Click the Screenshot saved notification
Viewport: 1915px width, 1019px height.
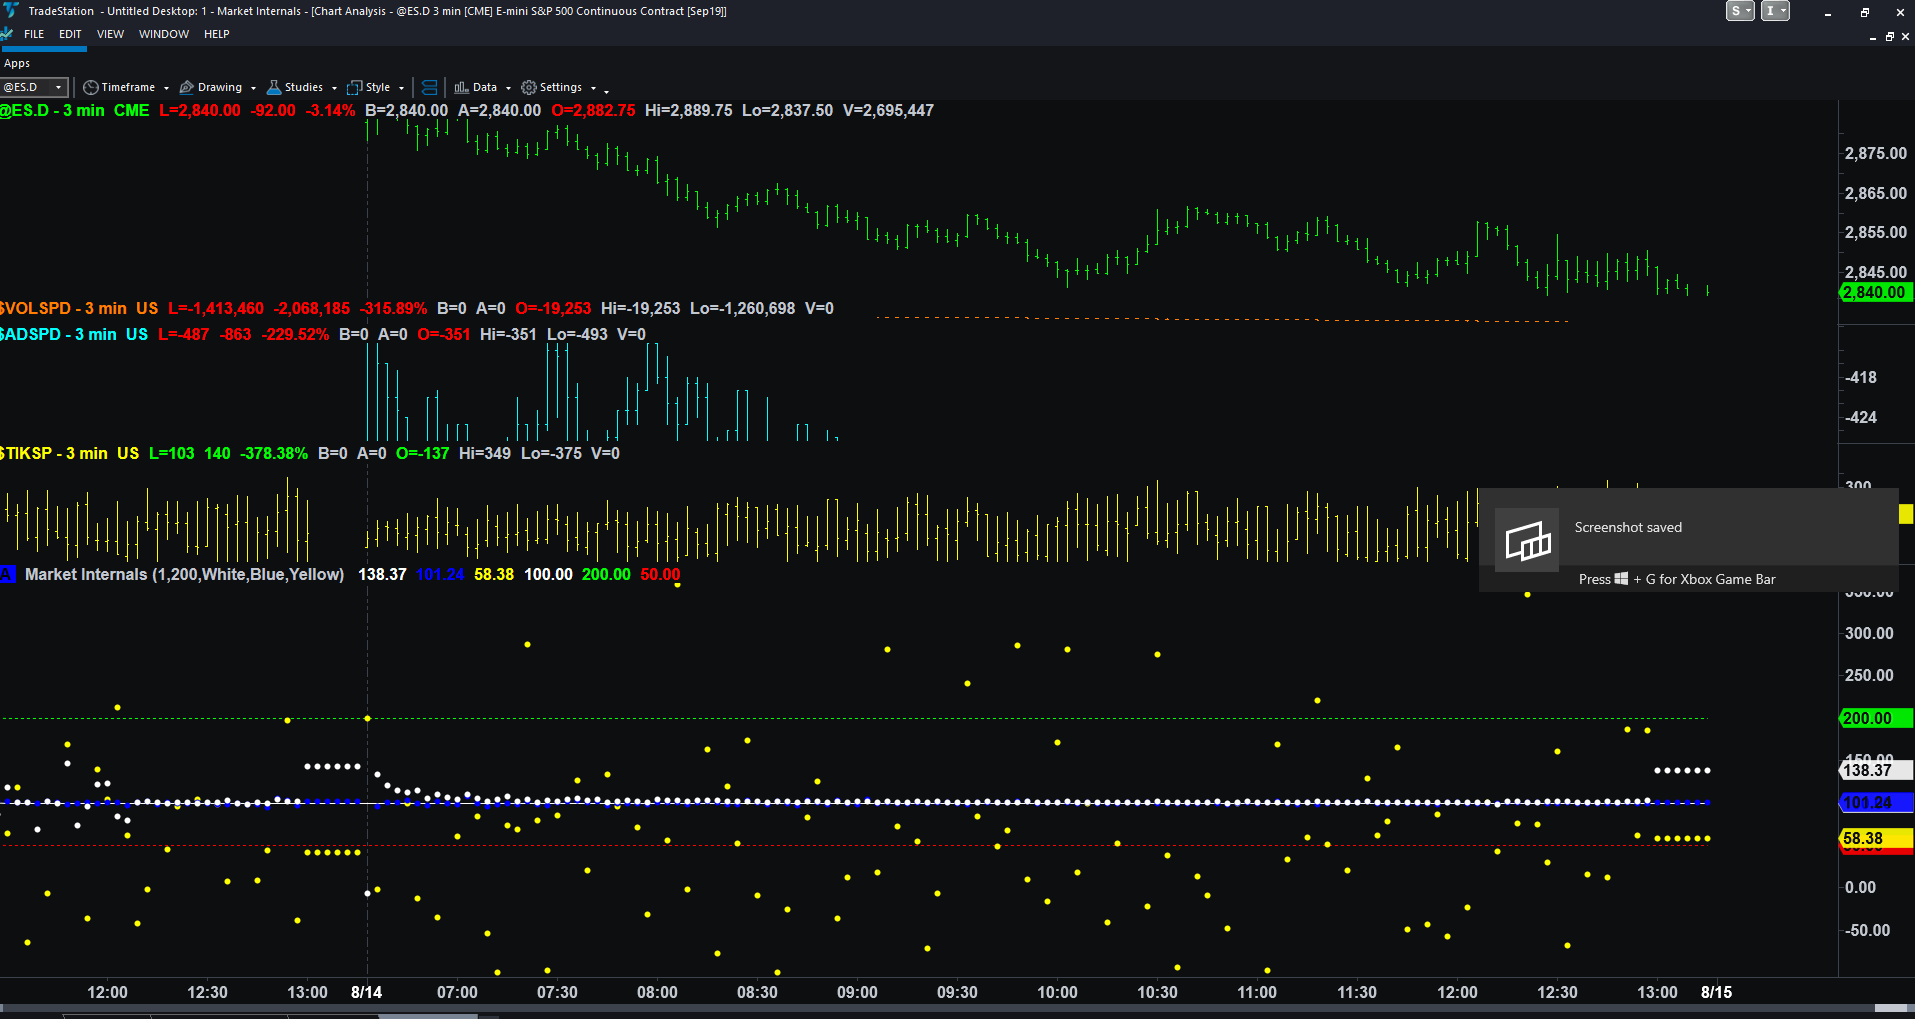click(x=1688, y=540)
